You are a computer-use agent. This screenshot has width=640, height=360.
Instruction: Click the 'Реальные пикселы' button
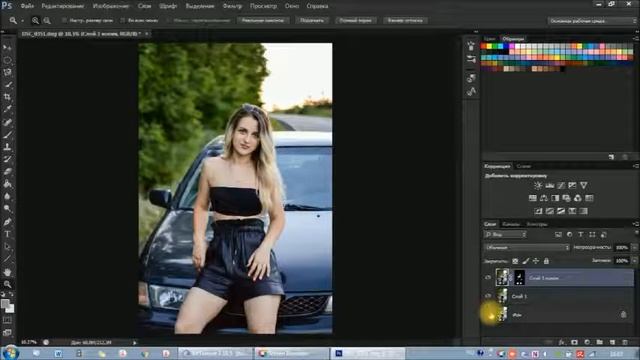tap(263, 20)
